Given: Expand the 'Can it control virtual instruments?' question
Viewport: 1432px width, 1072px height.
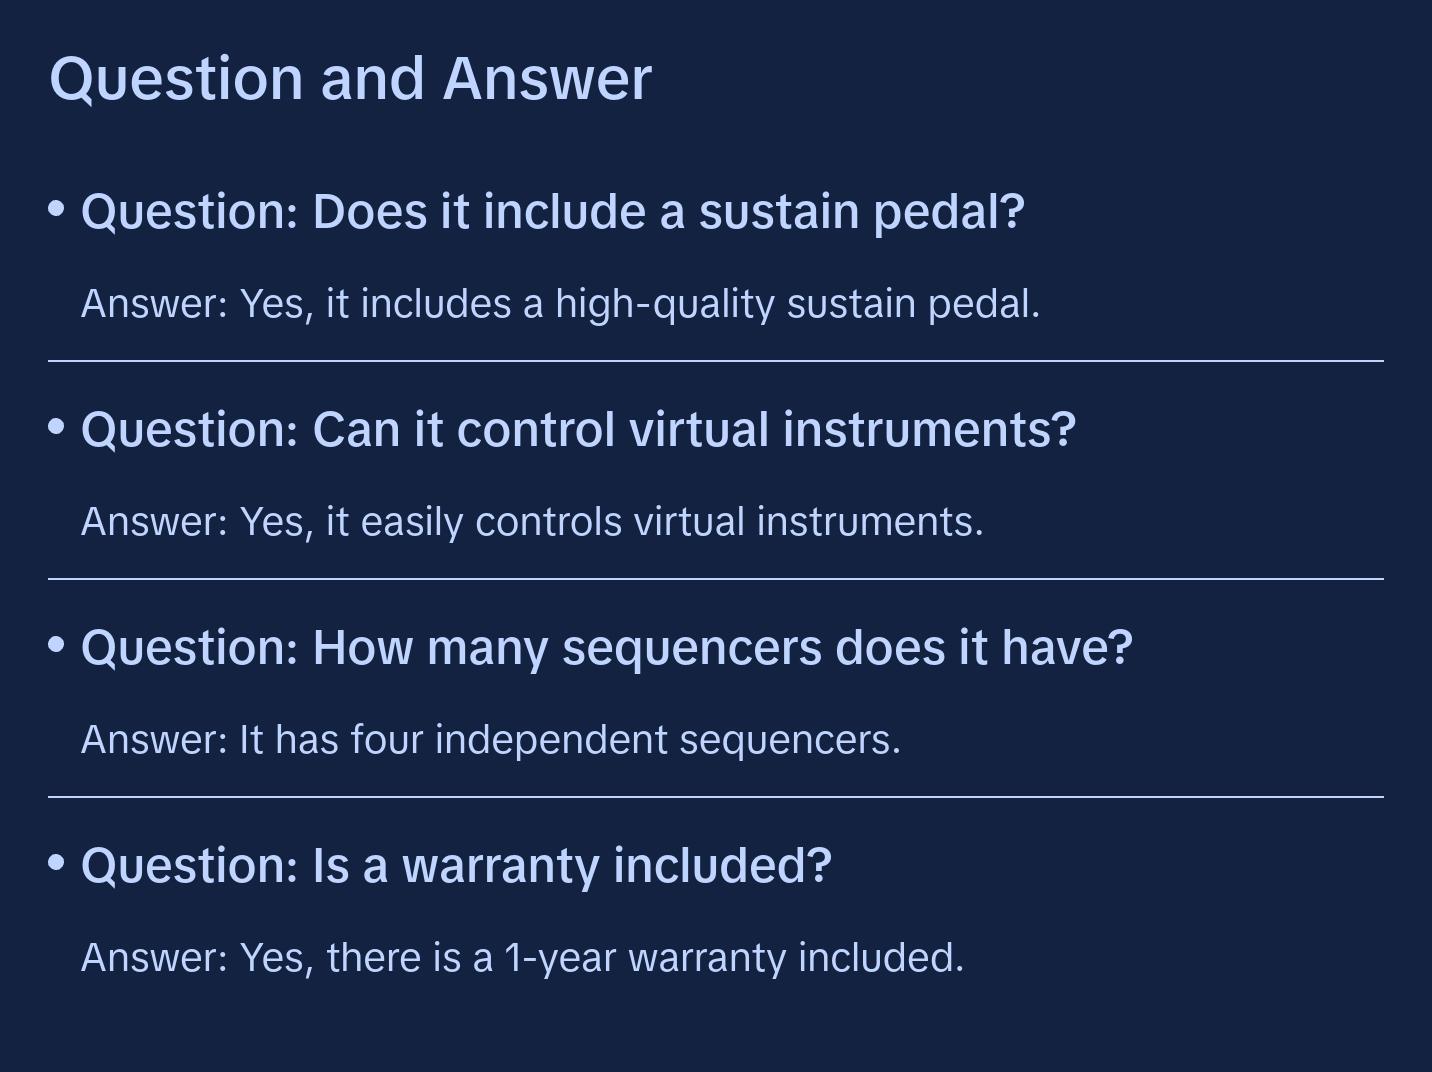Looking at the screenshot, I should (578, 430).
